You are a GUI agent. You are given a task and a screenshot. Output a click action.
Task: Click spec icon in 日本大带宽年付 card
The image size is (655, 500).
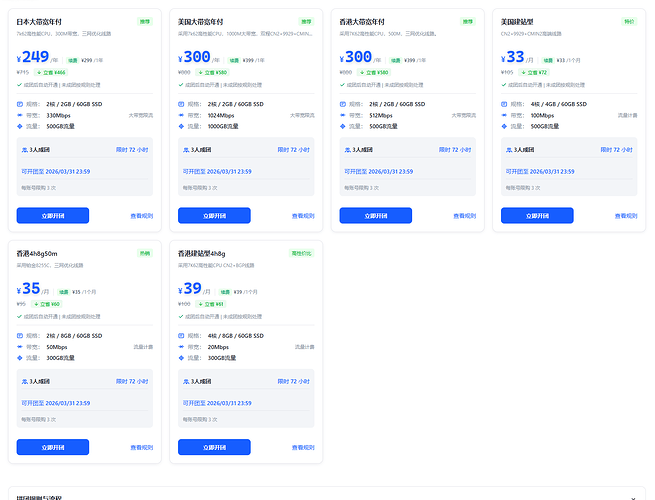coord(20,104)
